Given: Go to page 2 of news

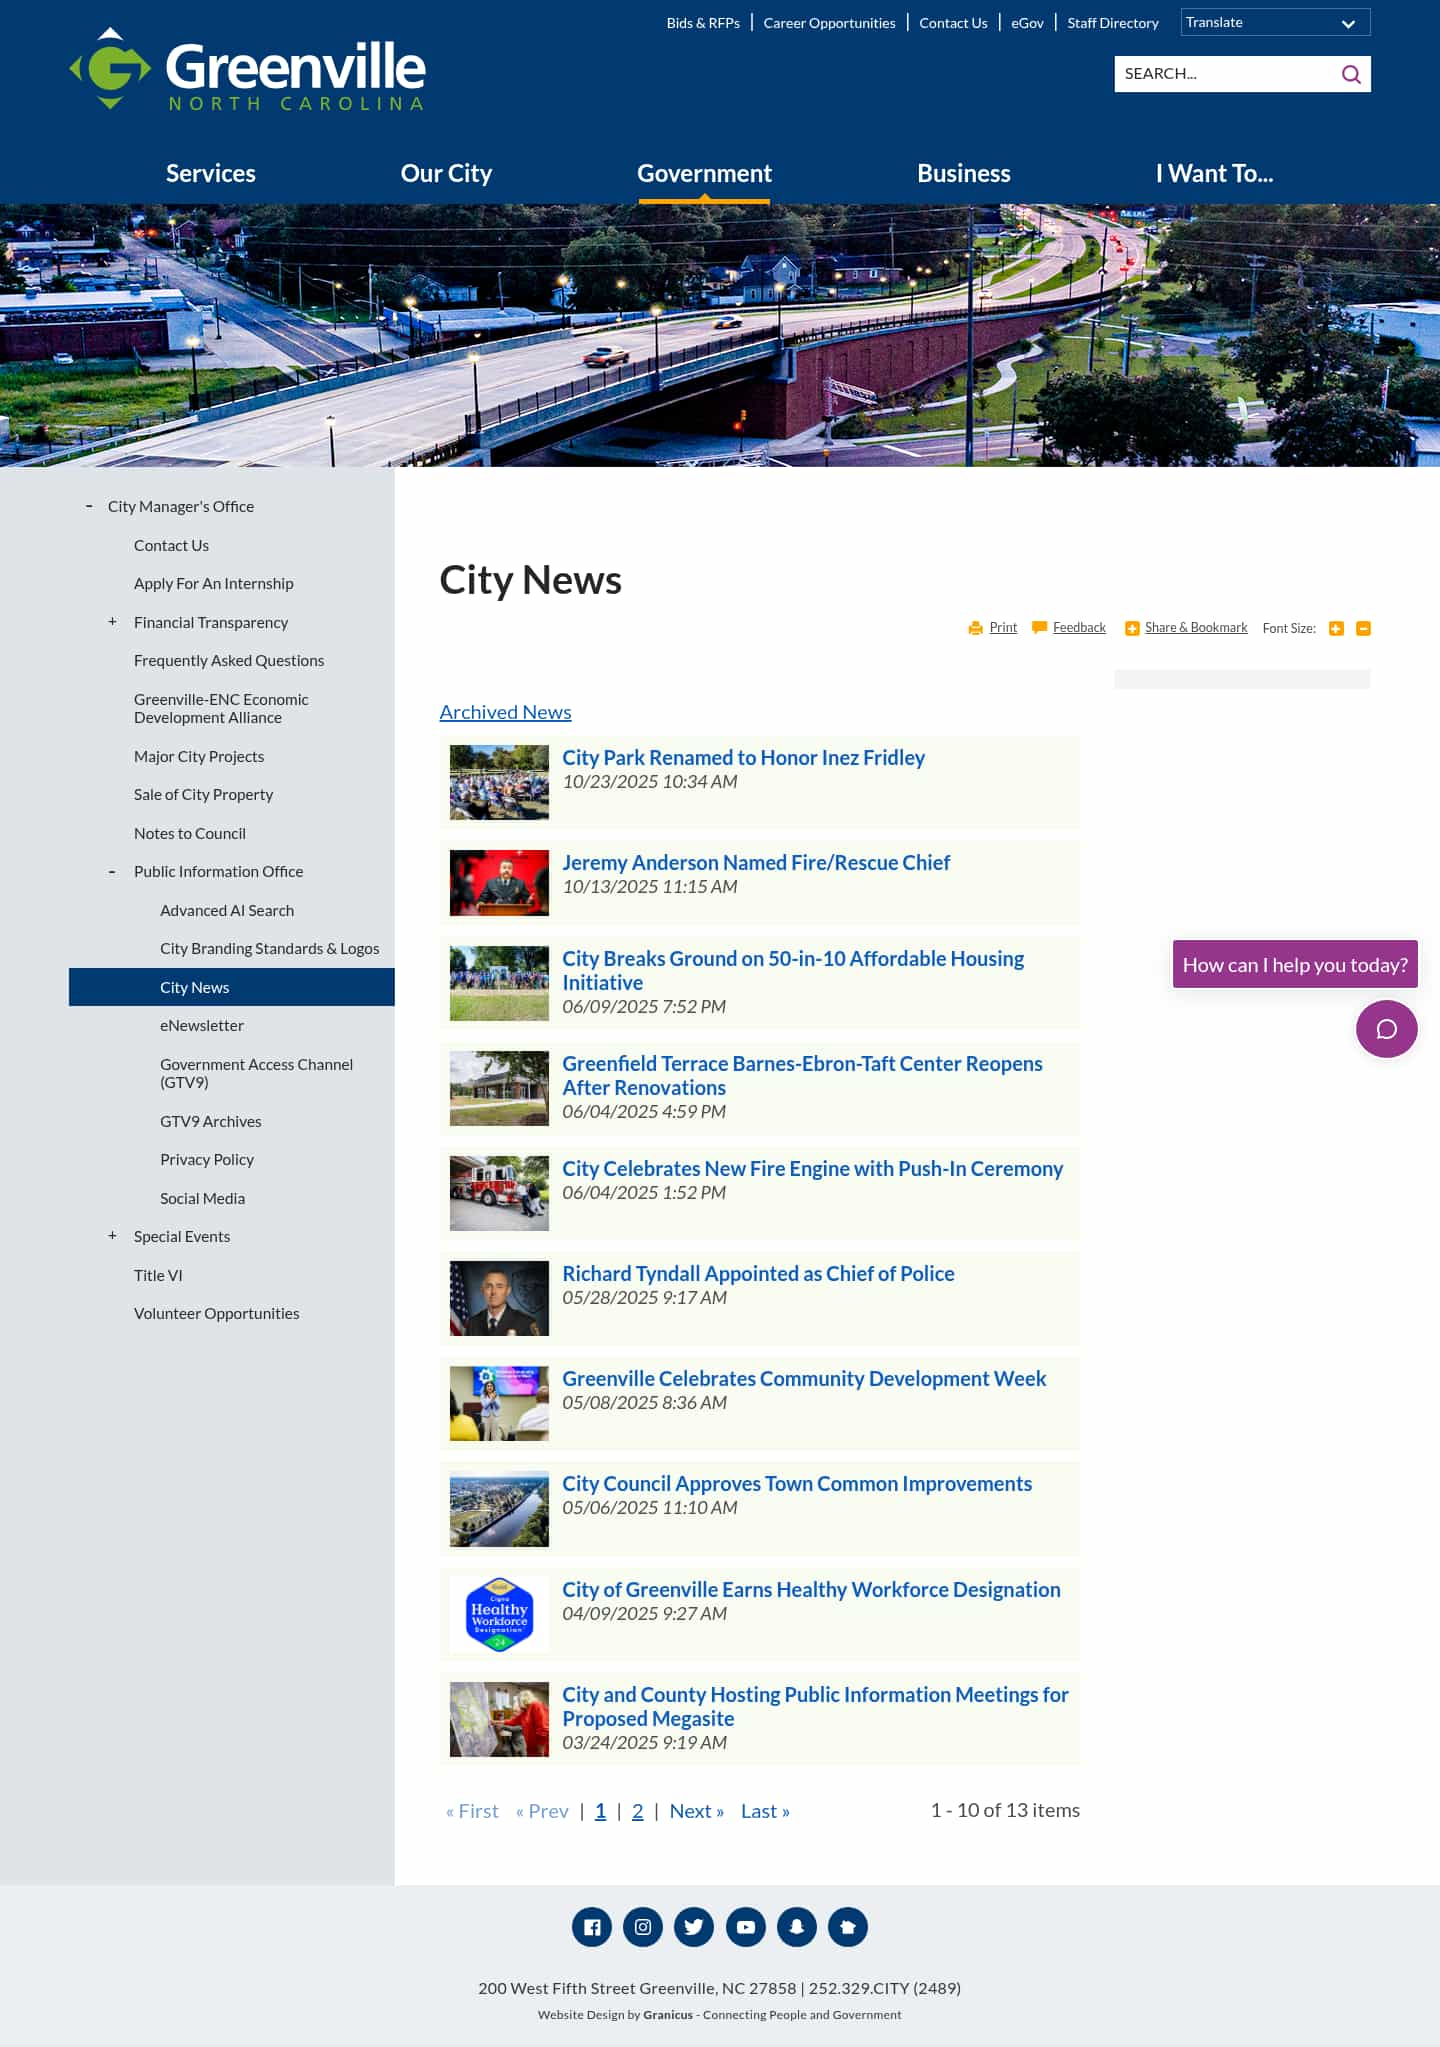Looking at the screenshot, I should click(637, 1811).
